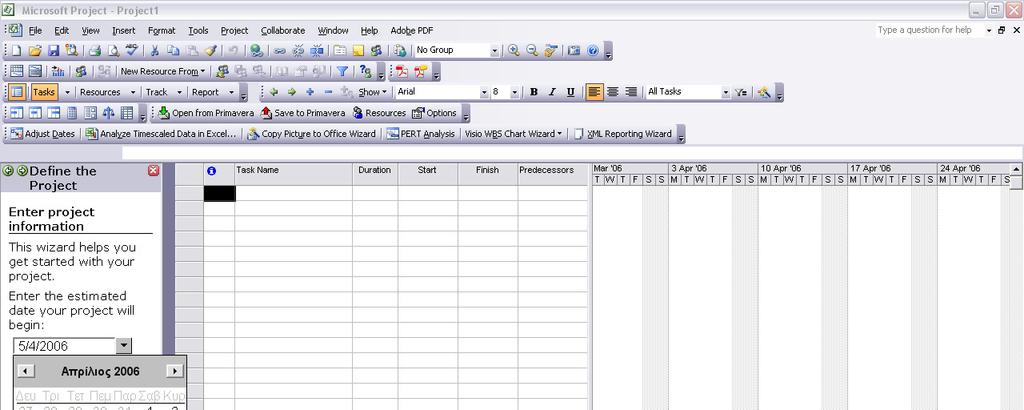1024x410 pixels.
Task: Open the font size 8 dropdown
Action: (x=515, y=92)
